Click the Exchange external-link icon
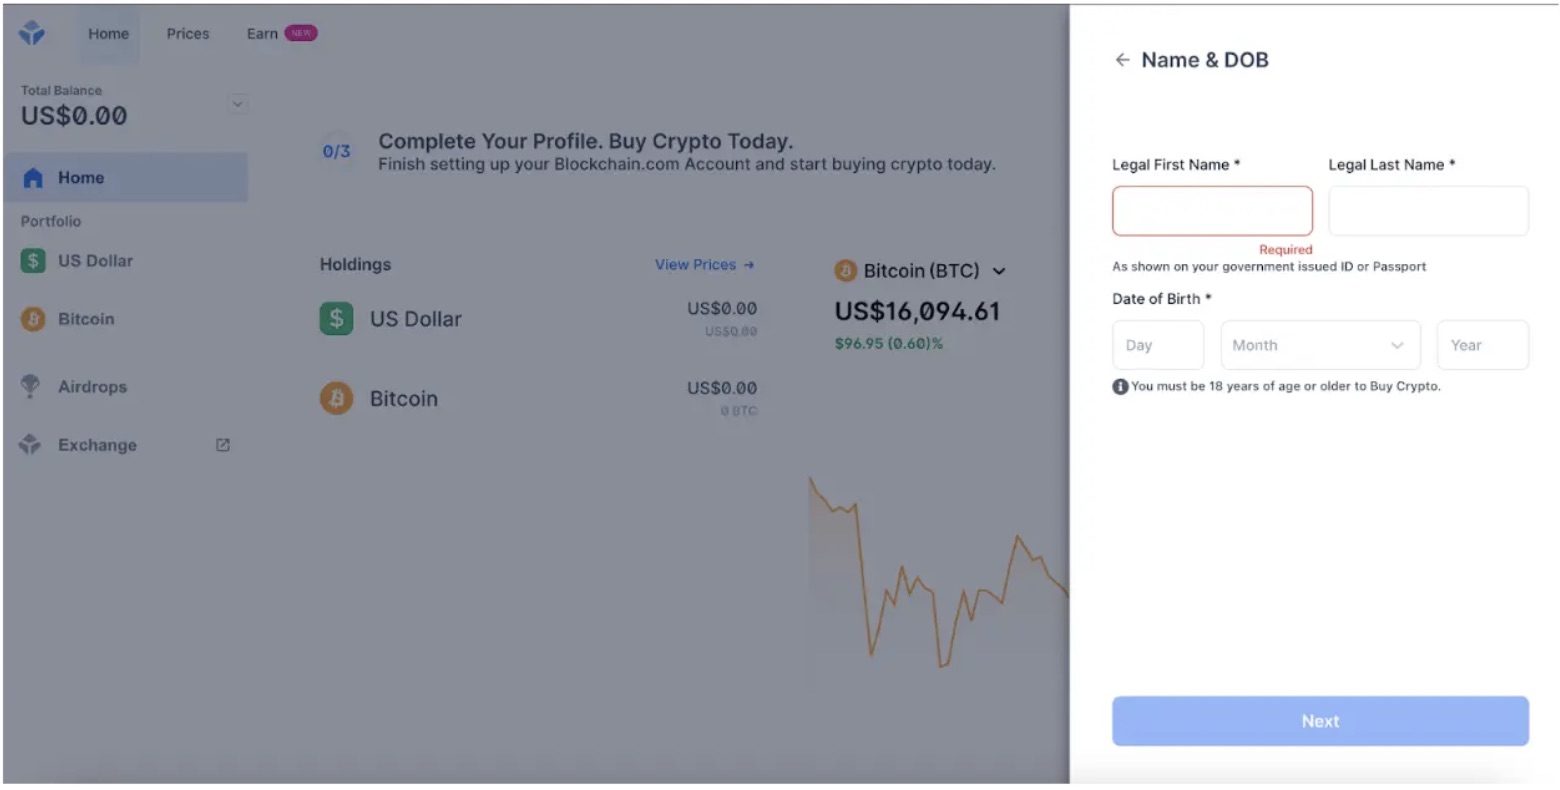The width and height of the screenshot is (1560, 790). pos(221,444)
